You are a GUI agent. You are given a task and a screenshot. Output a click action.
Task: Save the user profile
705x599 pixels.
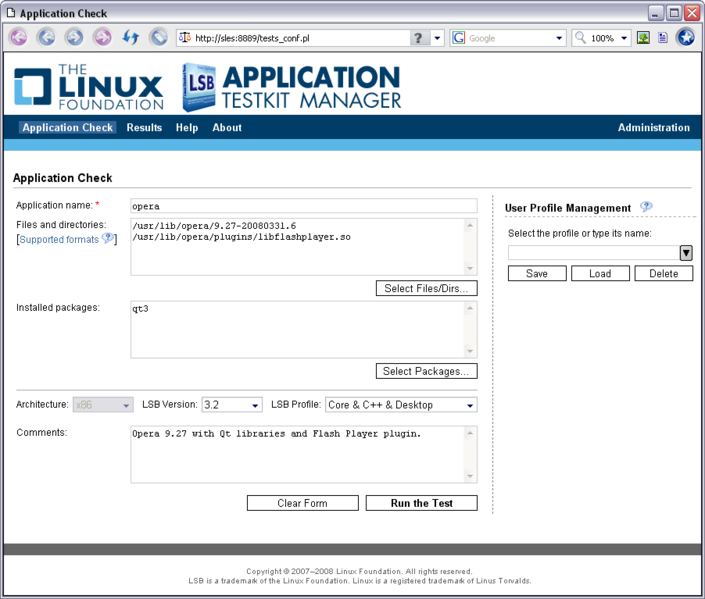coord(537,273)
